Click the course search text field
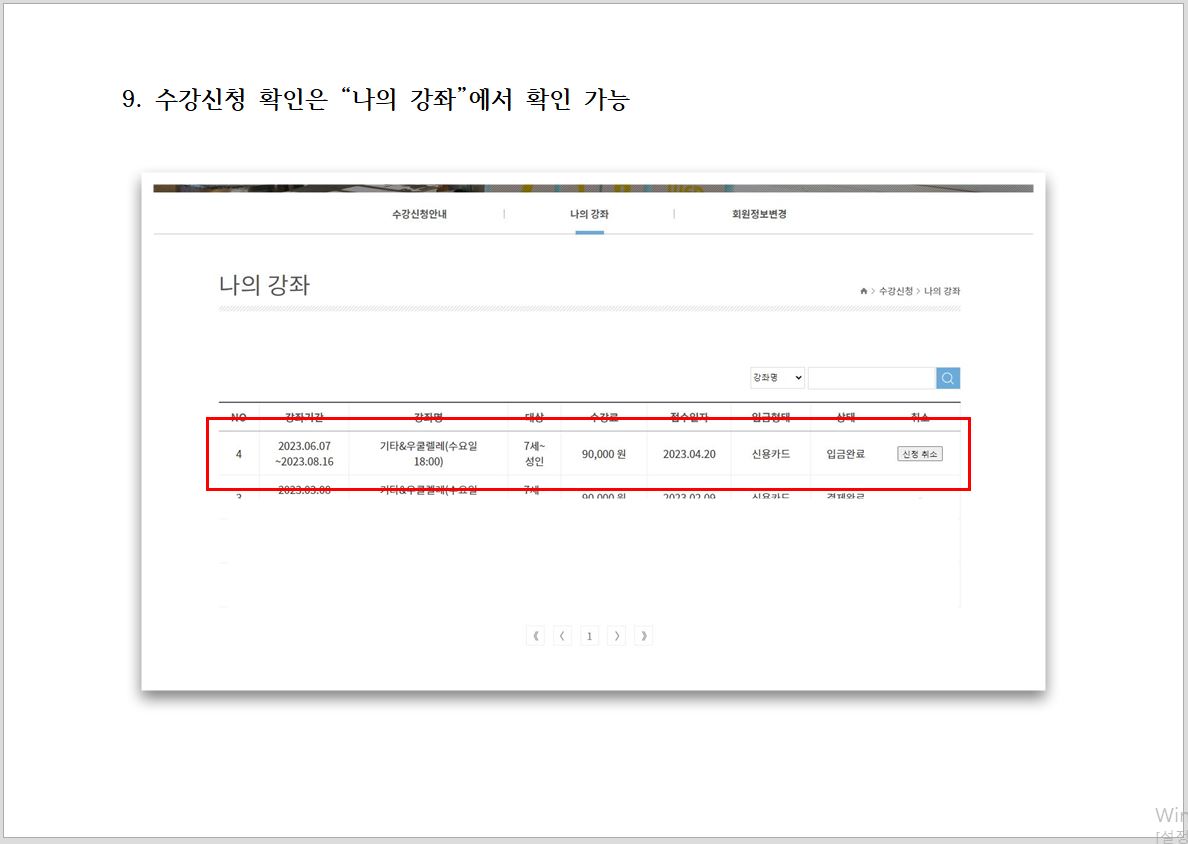The width and height of the screenshot is (1188, 844). (x=872, y=378)
